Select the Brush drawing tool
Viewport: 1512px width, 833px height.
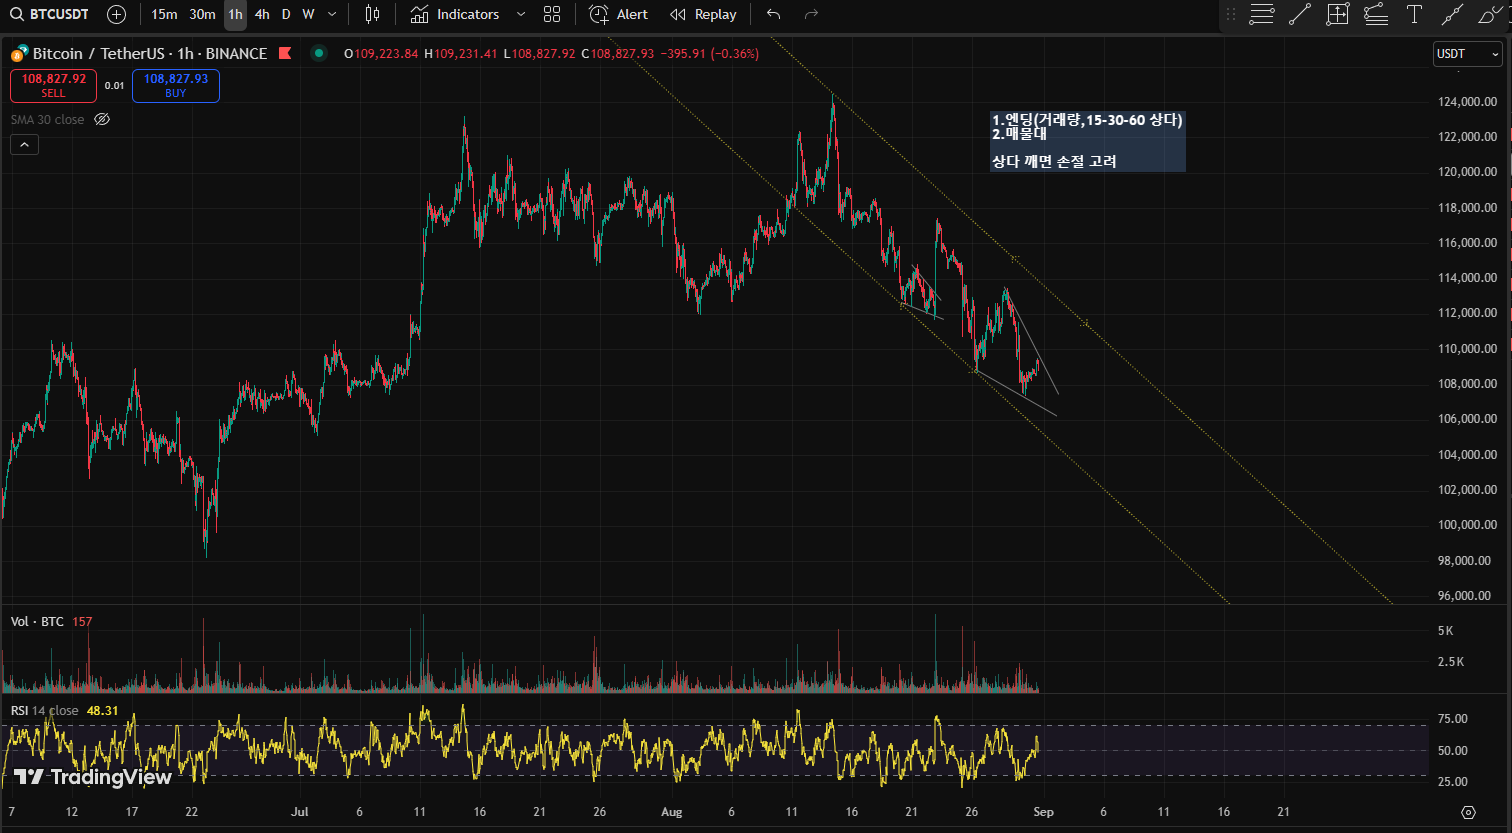[x=1490, y=14]
